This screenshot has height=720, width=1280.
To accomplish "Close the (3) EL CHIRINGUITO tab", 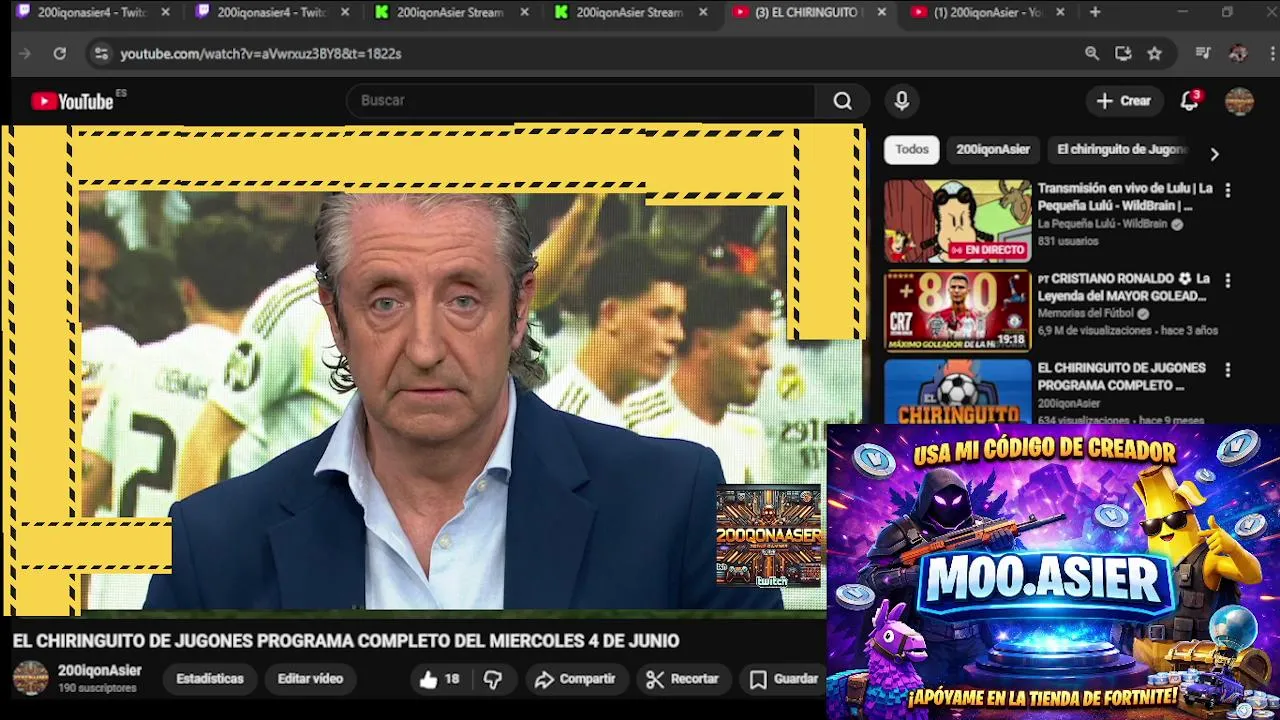I will (881, 12).
